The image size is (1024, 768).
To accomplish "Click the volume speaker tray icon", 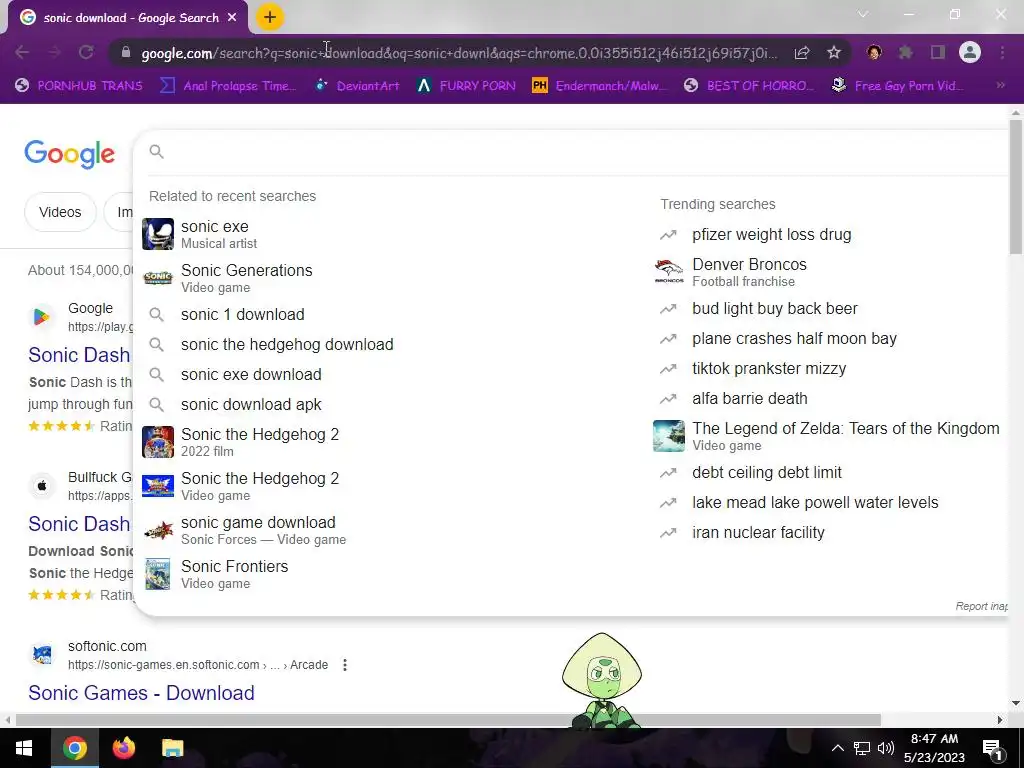I will coord(886,748).
